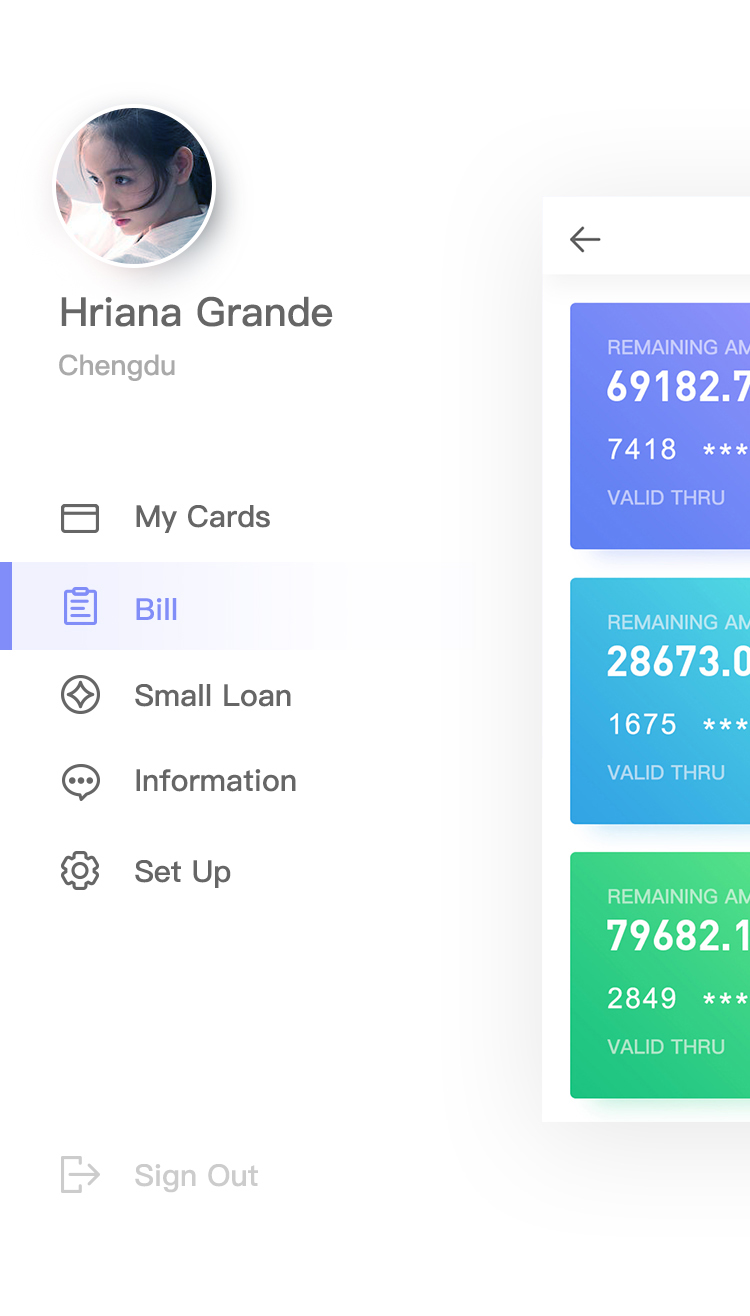
Task: Click VALID THRU on the purple card
Action: point(666,498)
